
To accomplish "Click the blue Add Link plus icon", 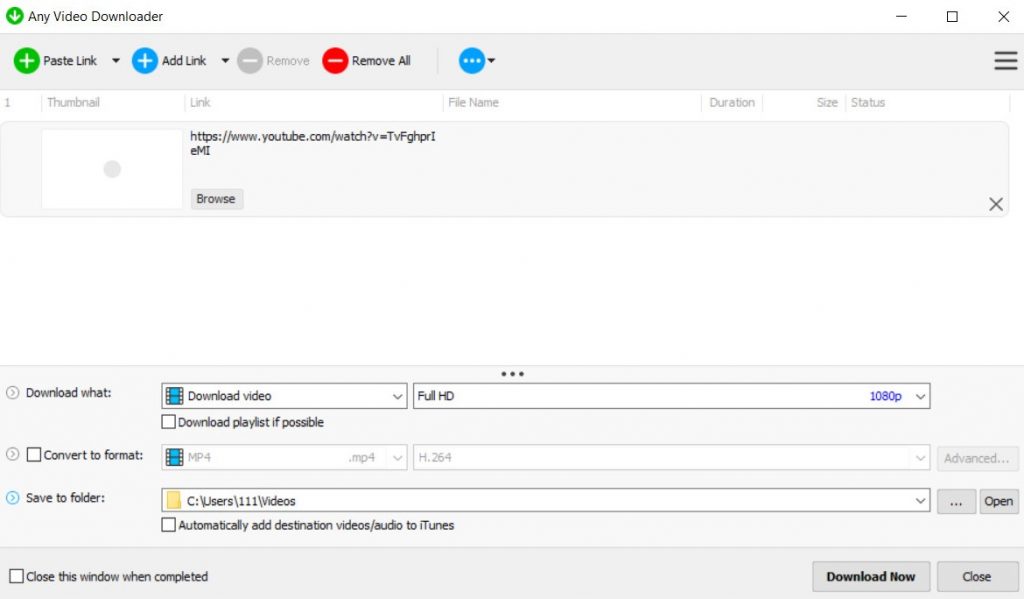I will (145, 61).
